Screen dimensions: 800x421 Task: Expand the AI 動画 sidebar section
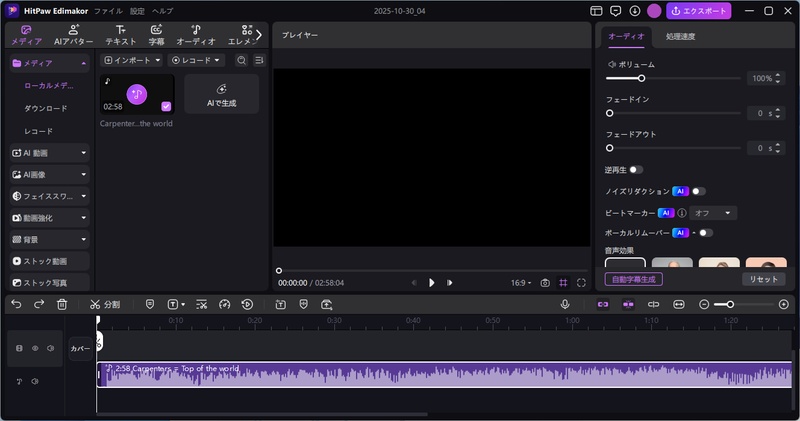click(49, 153)
